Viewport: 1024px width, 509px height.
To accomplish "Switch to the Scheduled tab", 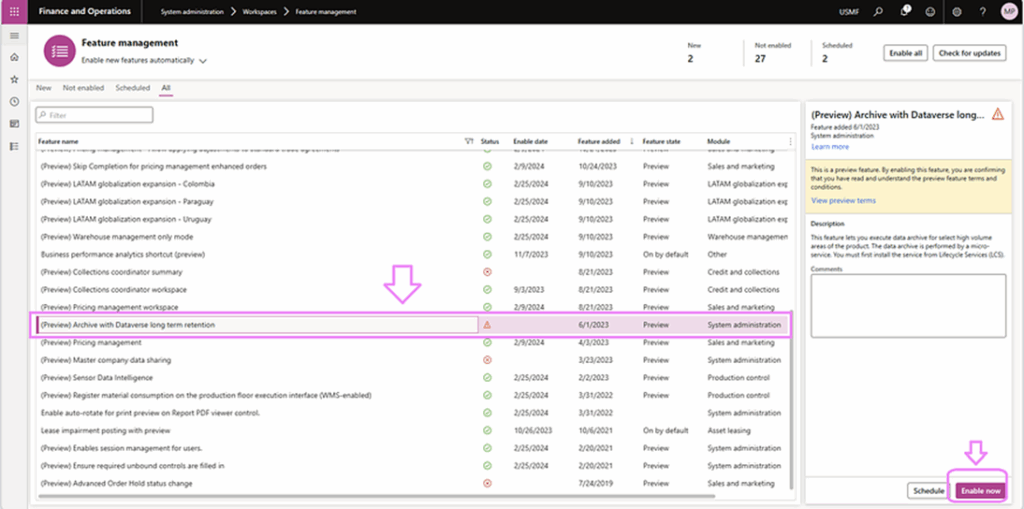I will click(x=132, y=88).
